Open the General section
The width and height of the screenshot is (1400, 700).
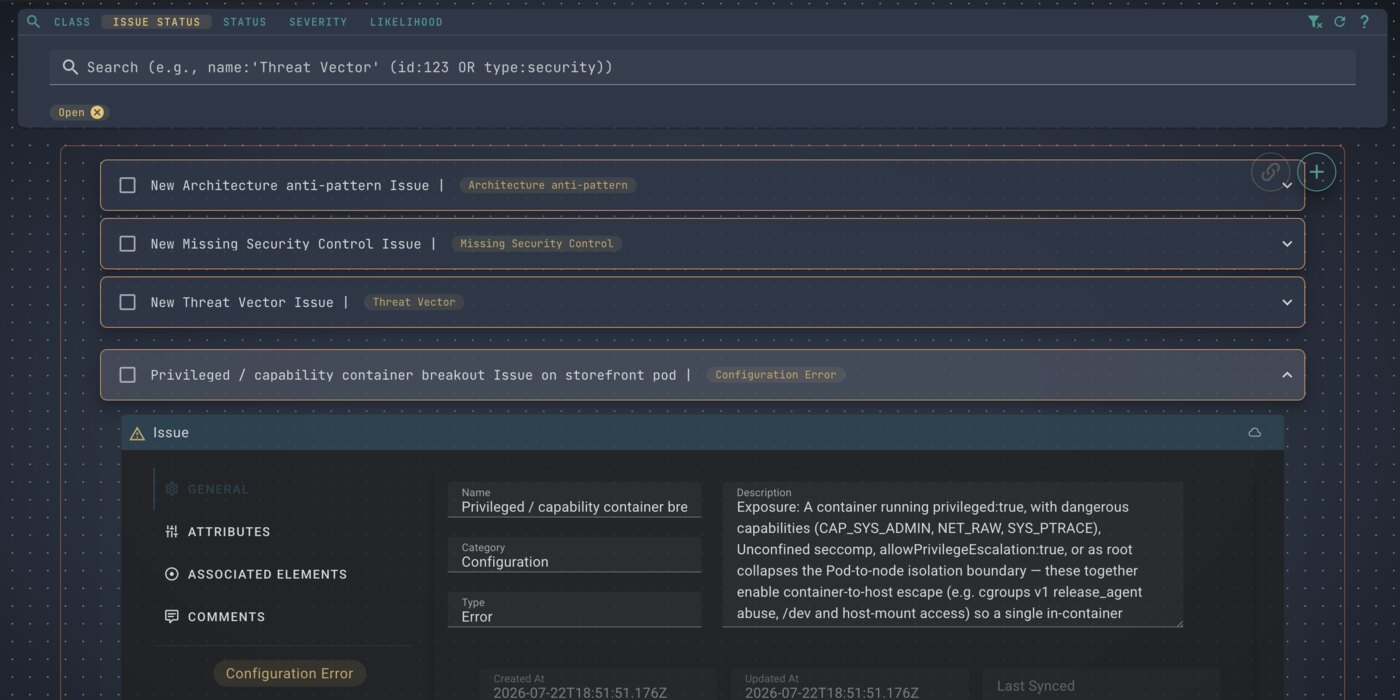pyautogui.click(x=218, y=489)
